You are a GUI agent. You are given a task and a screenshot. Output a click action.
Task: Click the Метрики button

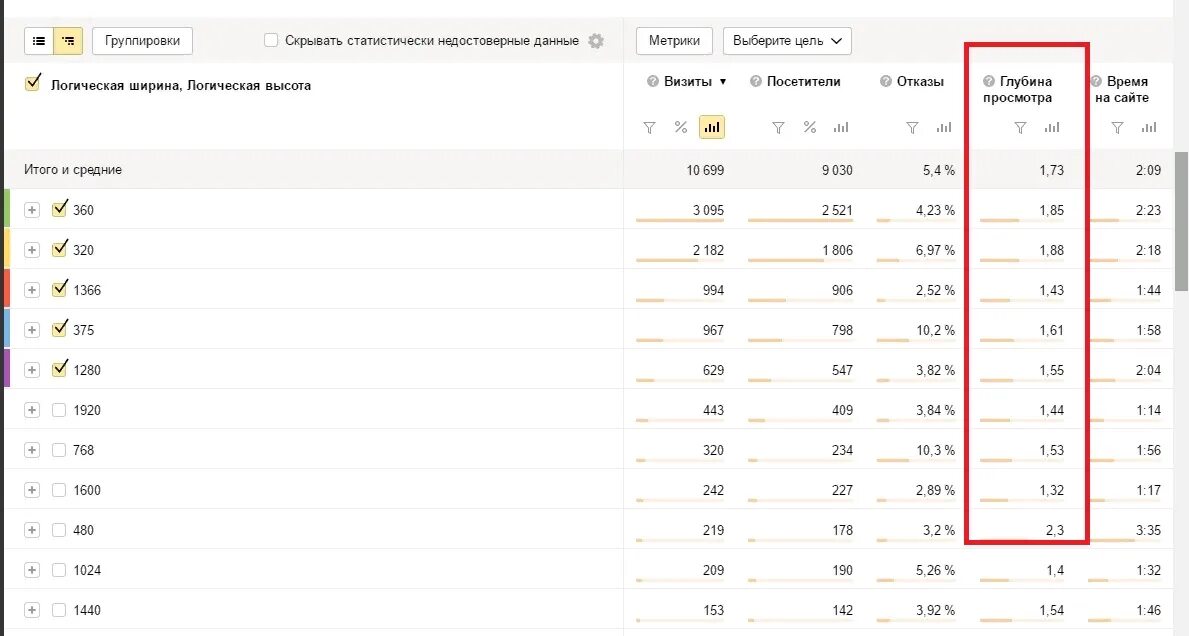(674, 41)
